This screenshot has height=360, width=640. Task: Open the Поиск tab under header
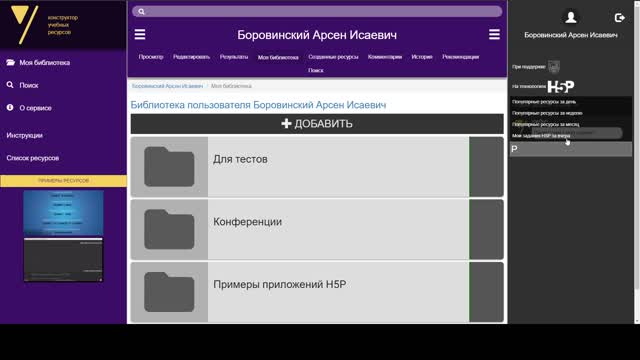click(x=316, y=70)
